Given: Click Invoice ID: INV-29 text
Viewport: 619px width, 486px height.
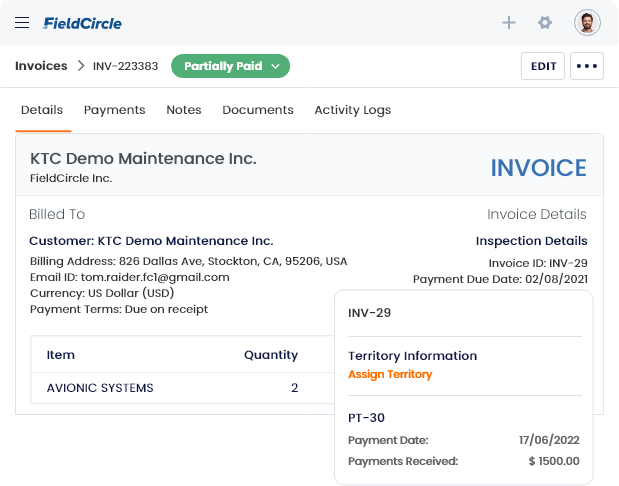Looking at the screenshot, I should [538, 263].
